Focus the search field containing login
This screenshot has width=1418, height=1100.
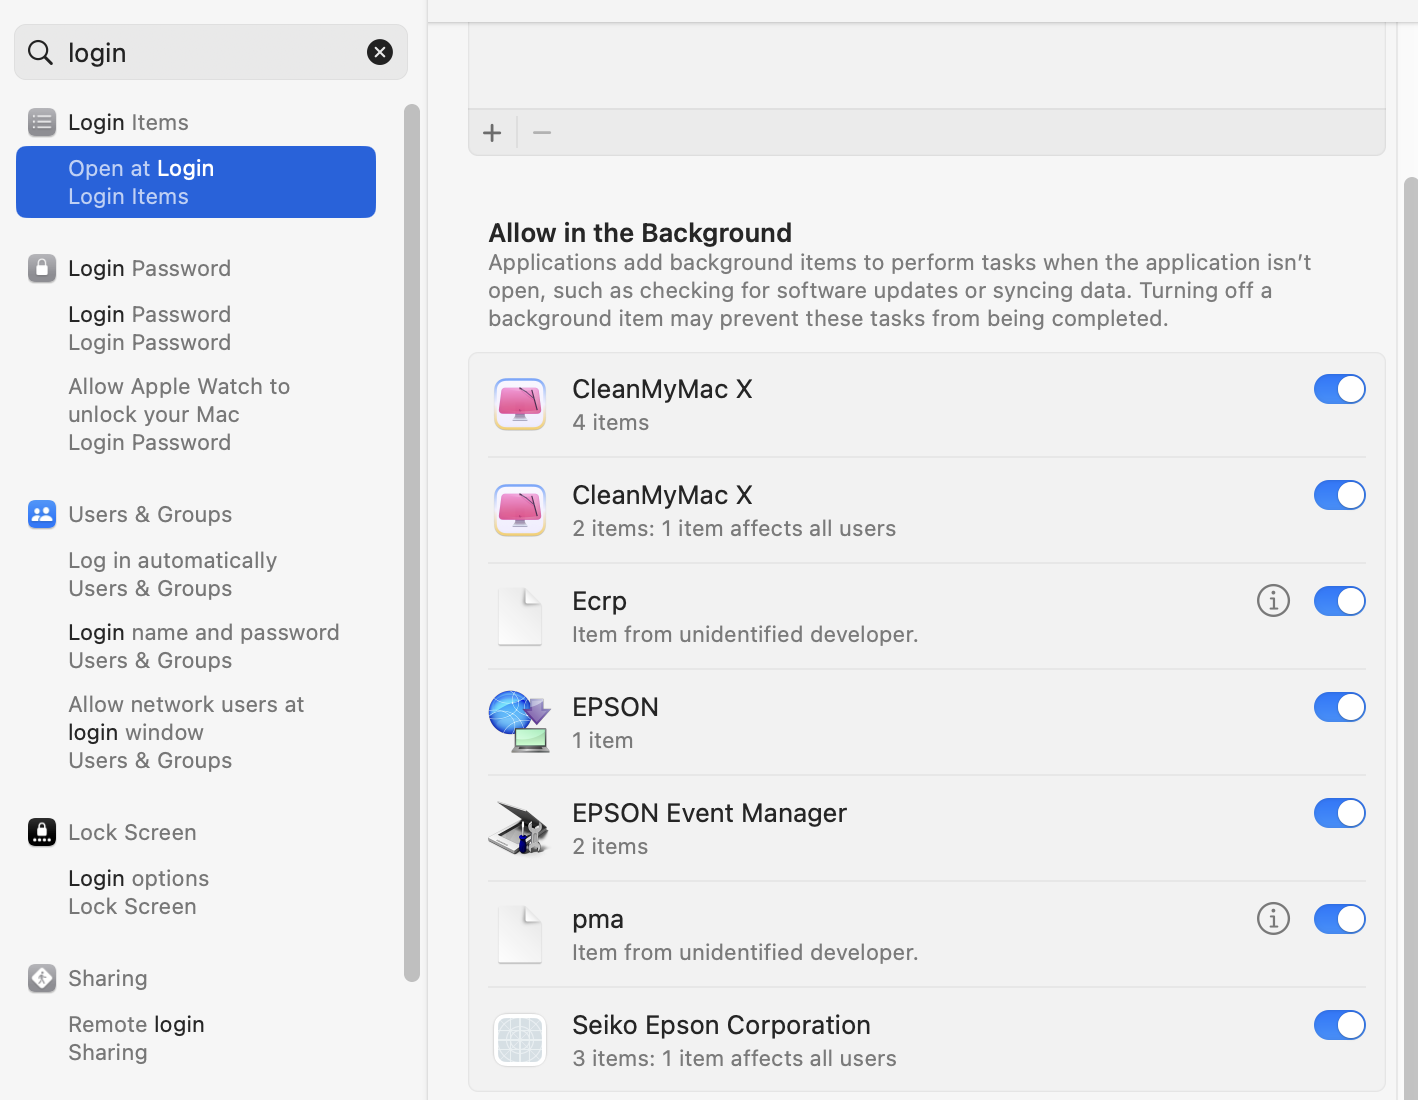click(211, 52)
